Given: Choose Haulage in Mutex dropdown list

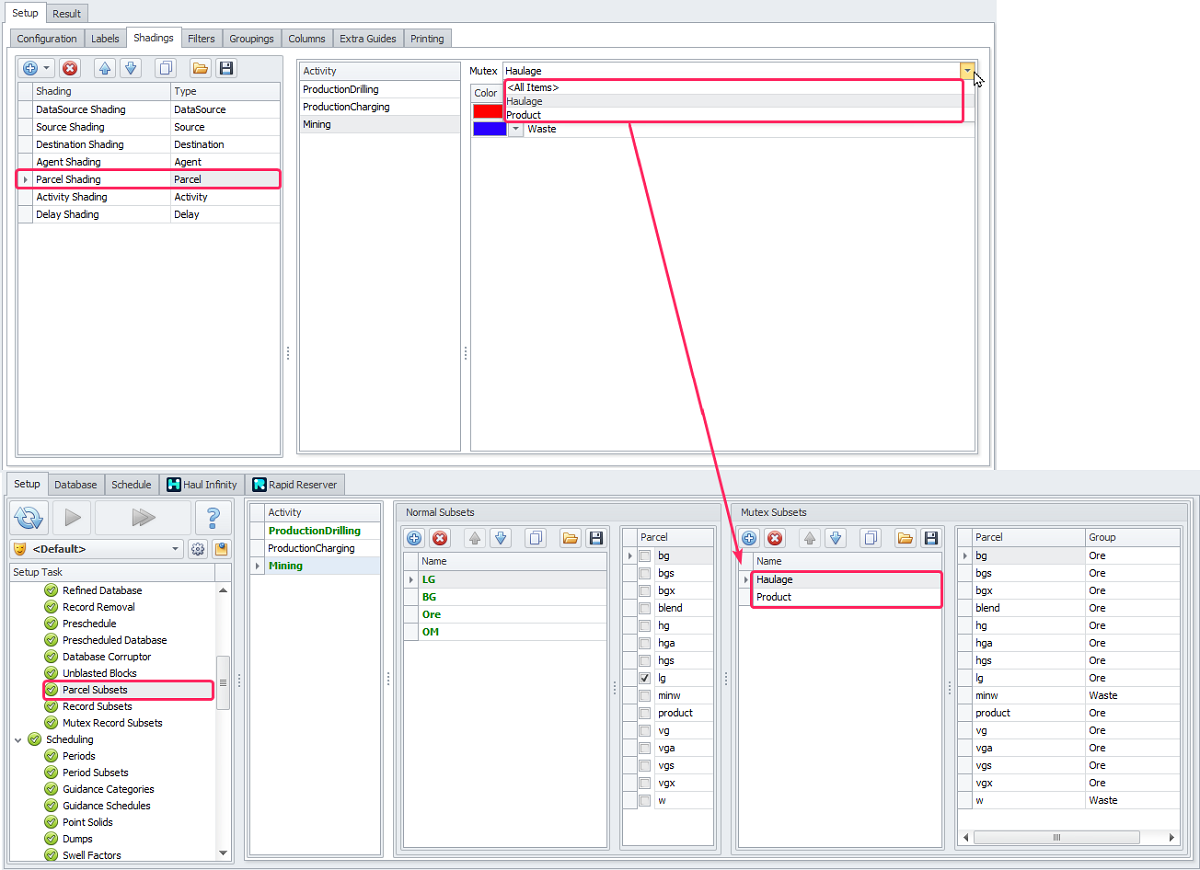Looking at the screenshot, I should (733, 102).
